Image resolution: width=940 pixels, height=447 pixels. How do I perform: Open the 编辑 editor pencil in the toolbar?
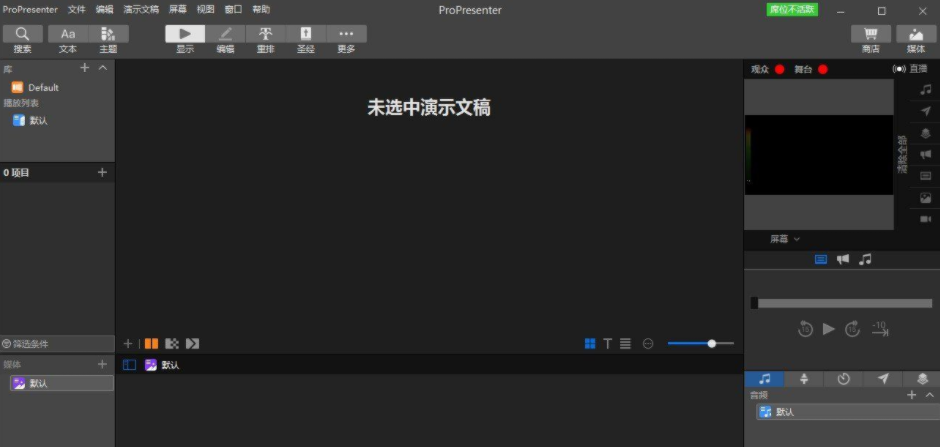(x=225, y=34)
